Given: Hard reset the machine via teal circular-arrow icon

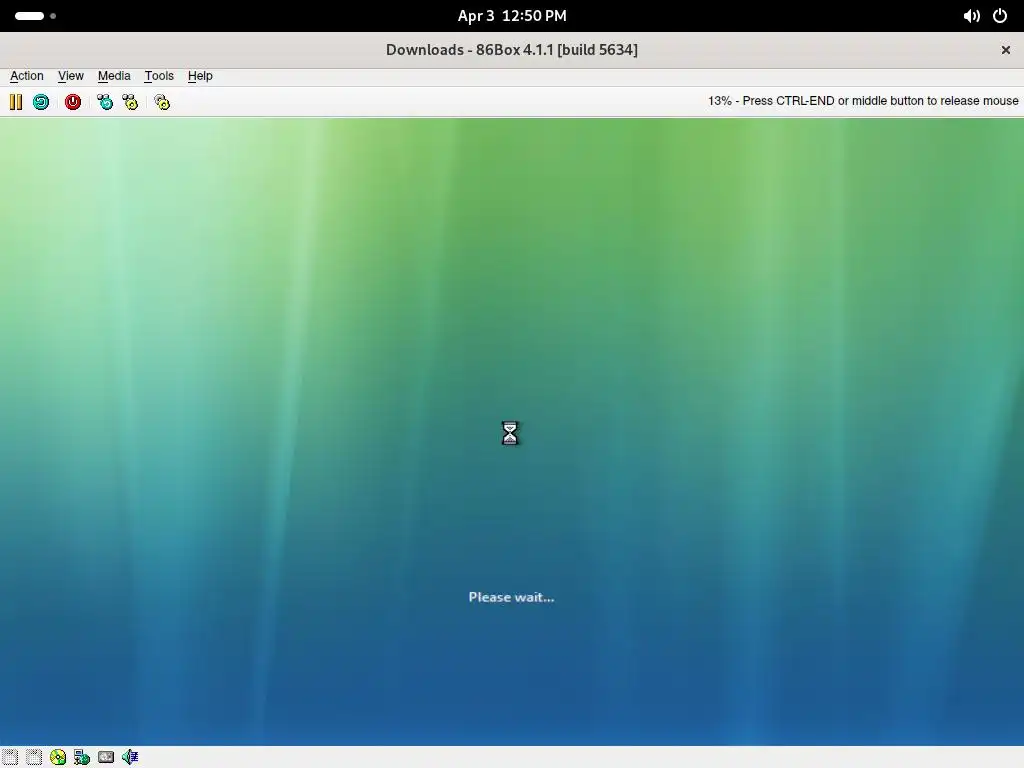Looking at the screenshot, I should click(41, 102).
